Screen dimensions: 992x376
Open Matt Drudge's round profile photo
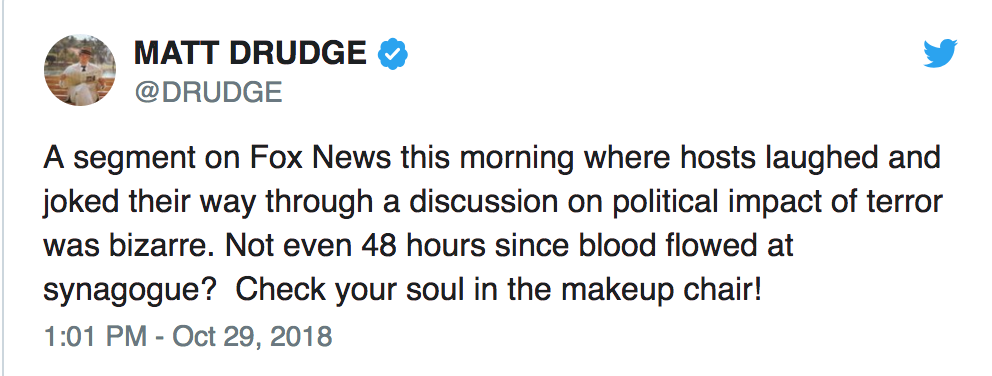click(80, 70)
